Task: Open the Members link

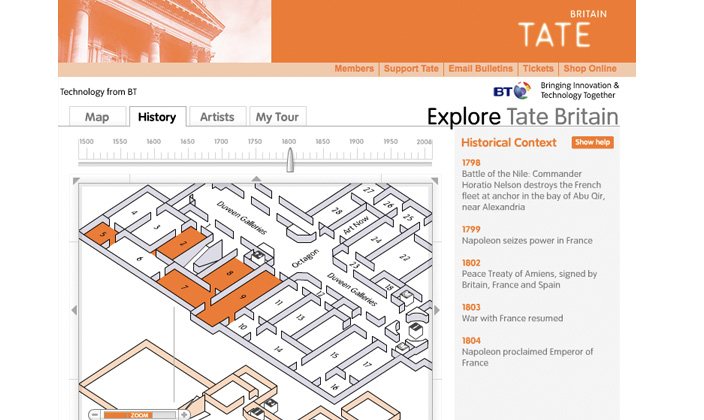Action: coord(354,69)
